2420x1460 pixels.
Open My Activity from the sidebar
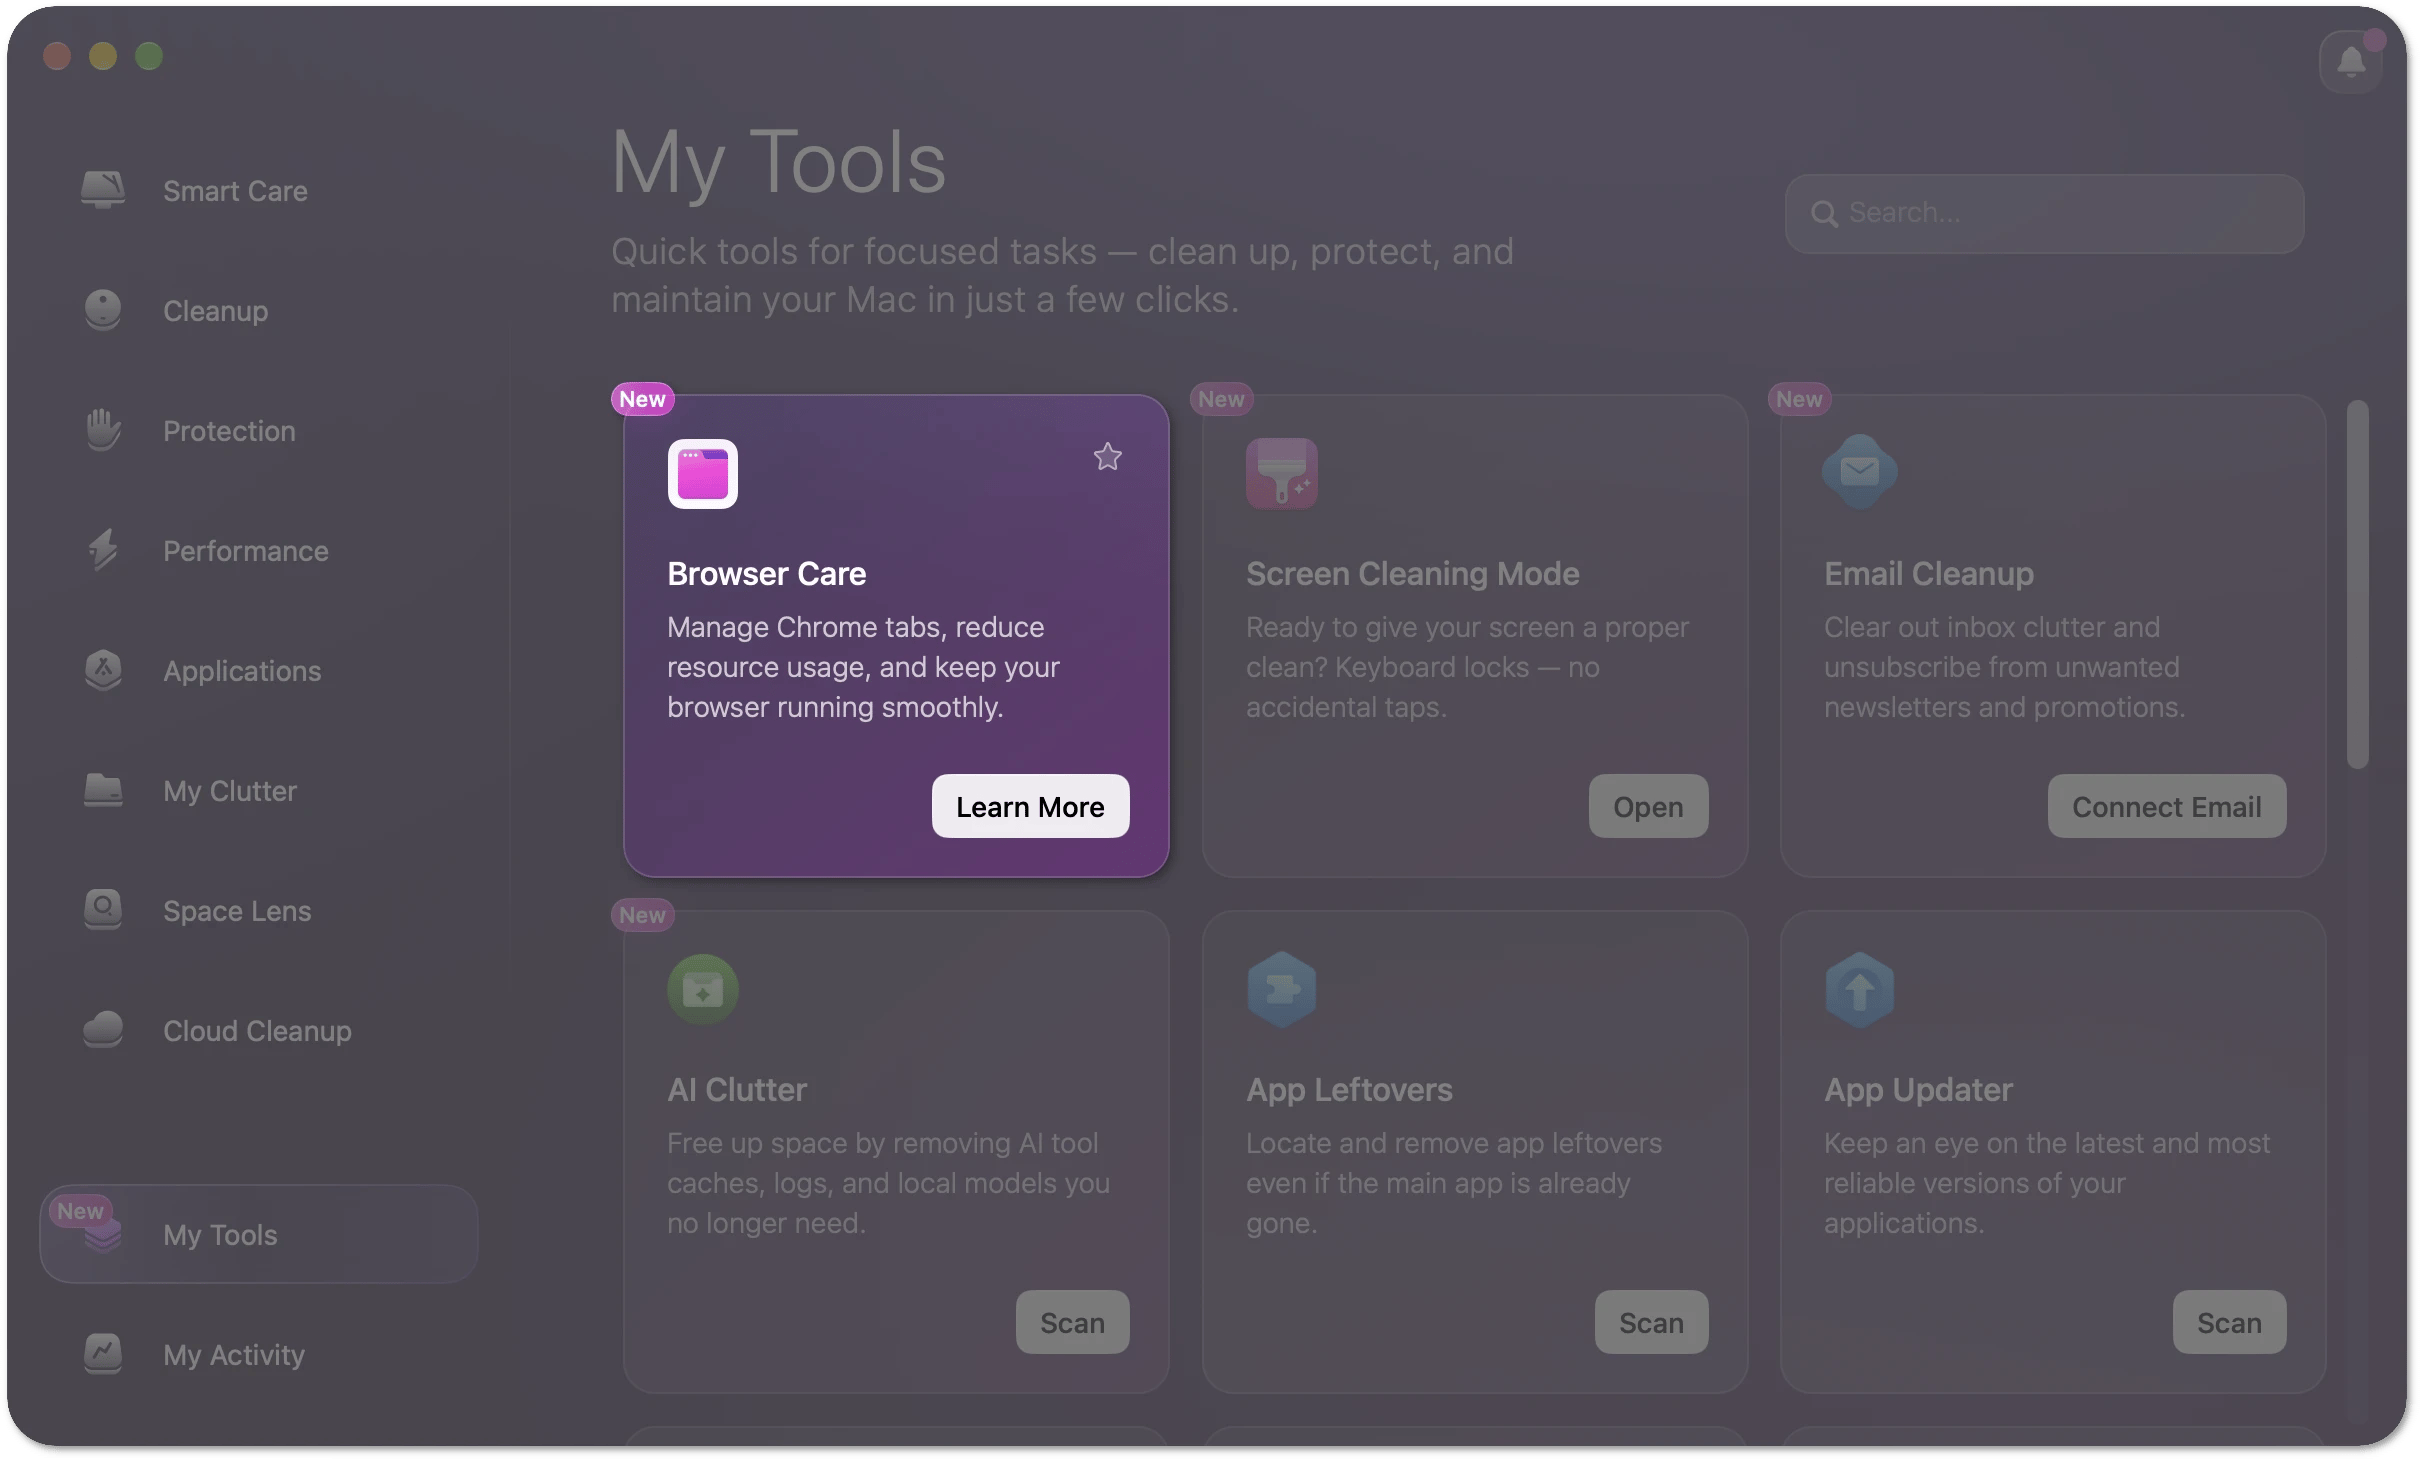(258, 1354)
